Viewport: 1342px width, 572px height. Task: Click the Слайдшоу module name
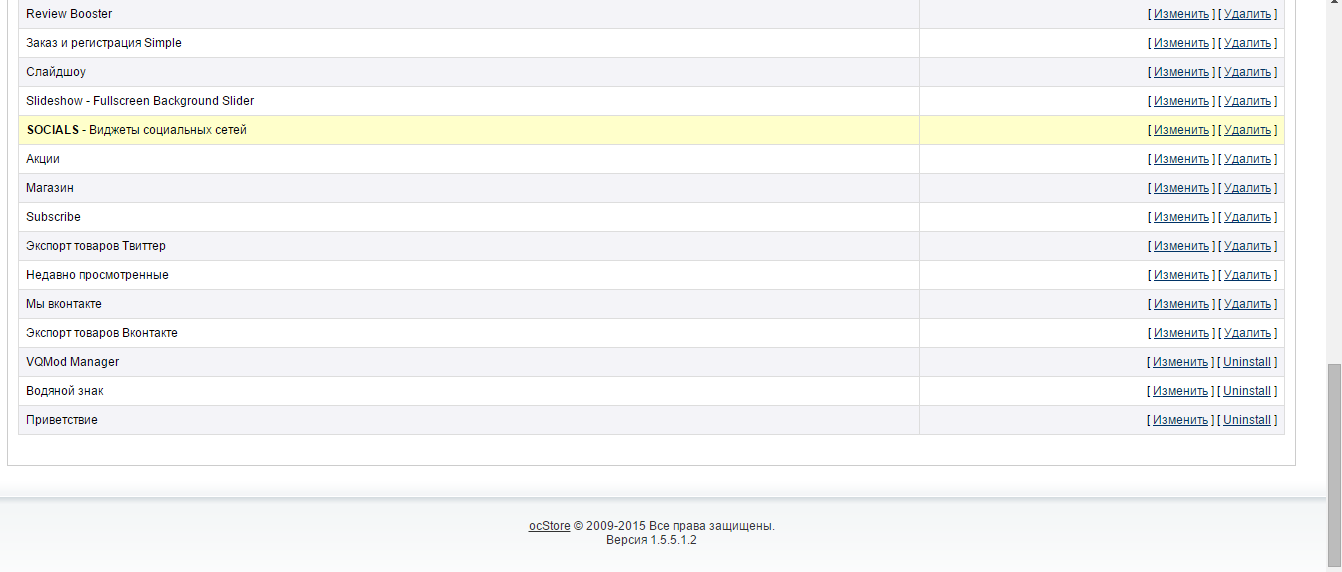pyautogui.click(x=56, y=72)
